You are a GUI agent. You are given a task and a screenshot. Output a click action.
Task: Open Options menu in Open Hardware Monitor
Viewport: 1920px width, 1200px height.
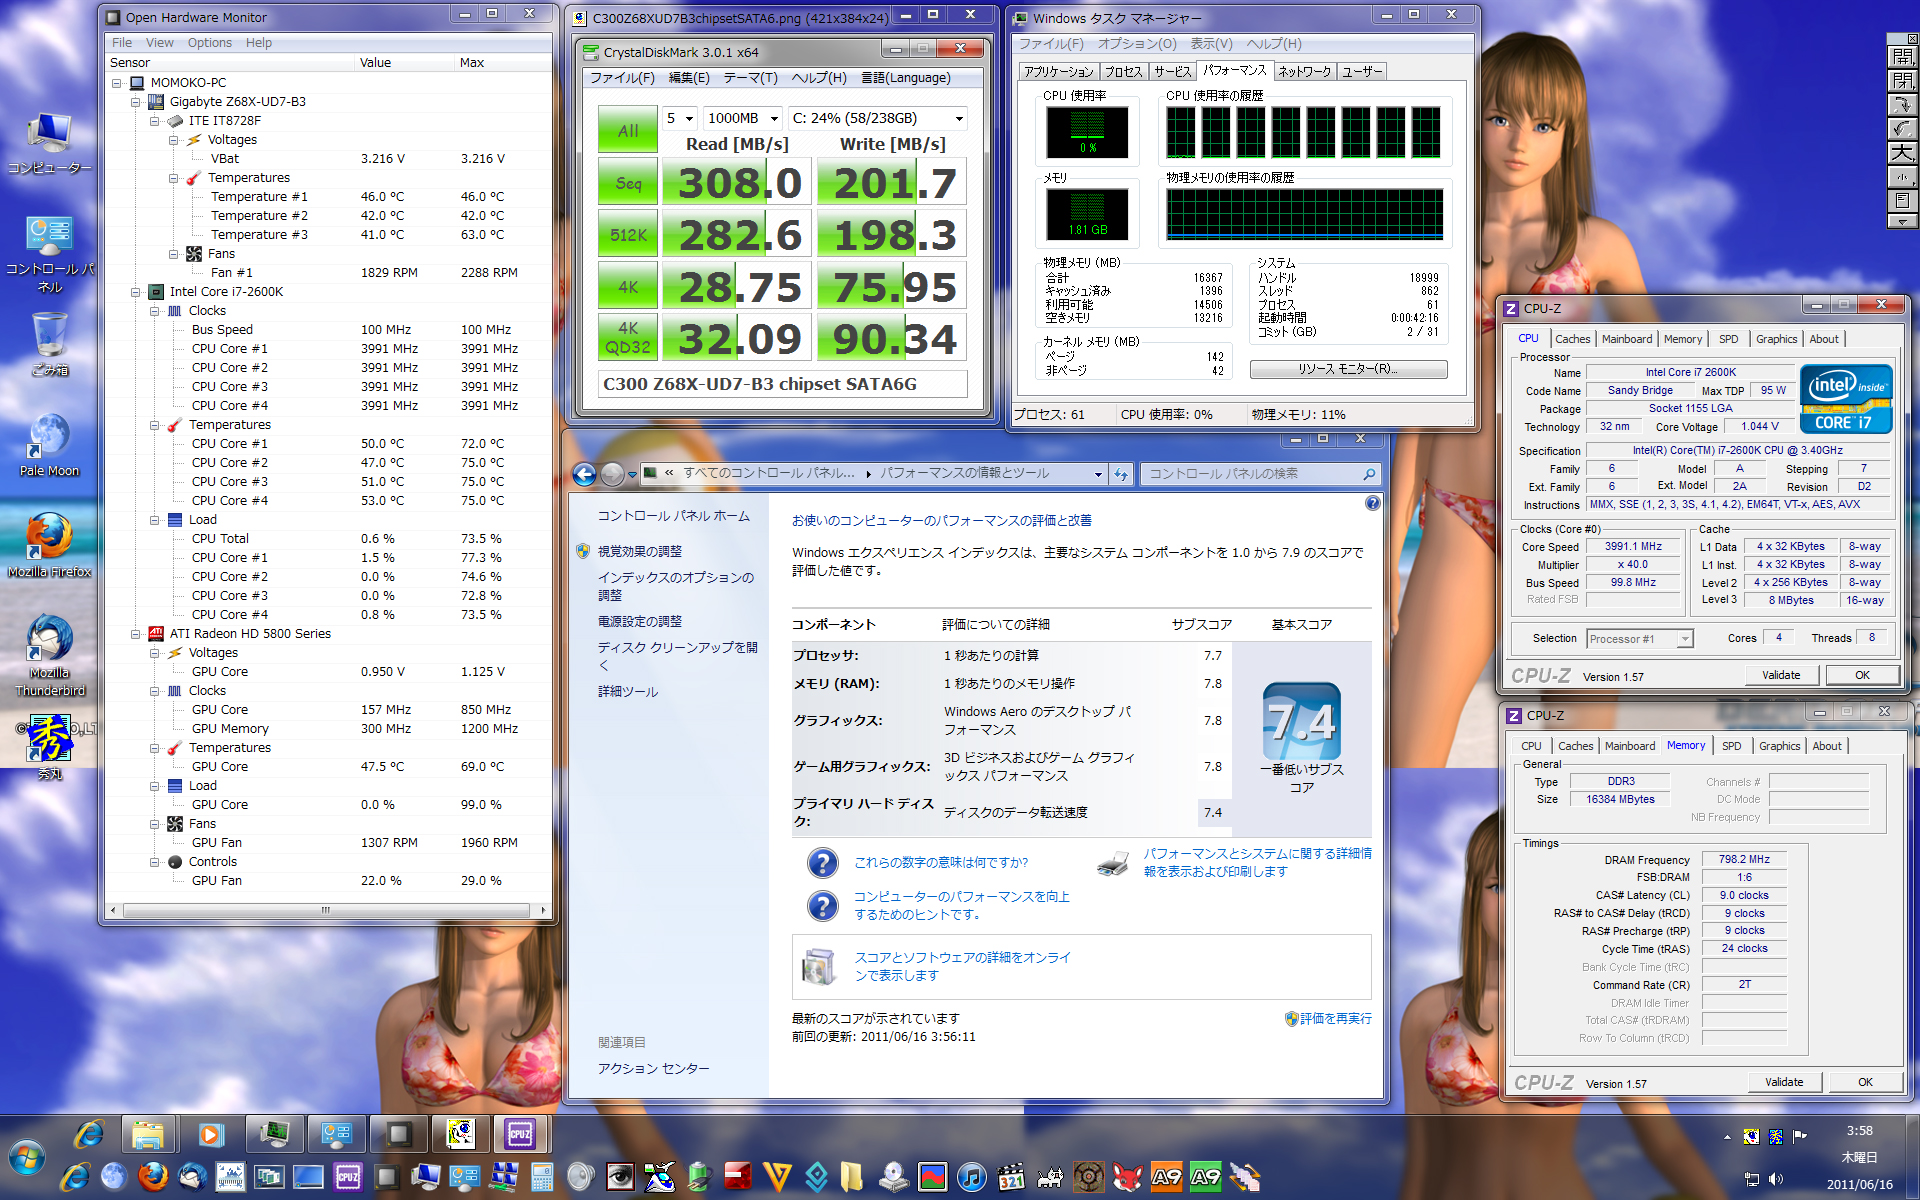209,43
